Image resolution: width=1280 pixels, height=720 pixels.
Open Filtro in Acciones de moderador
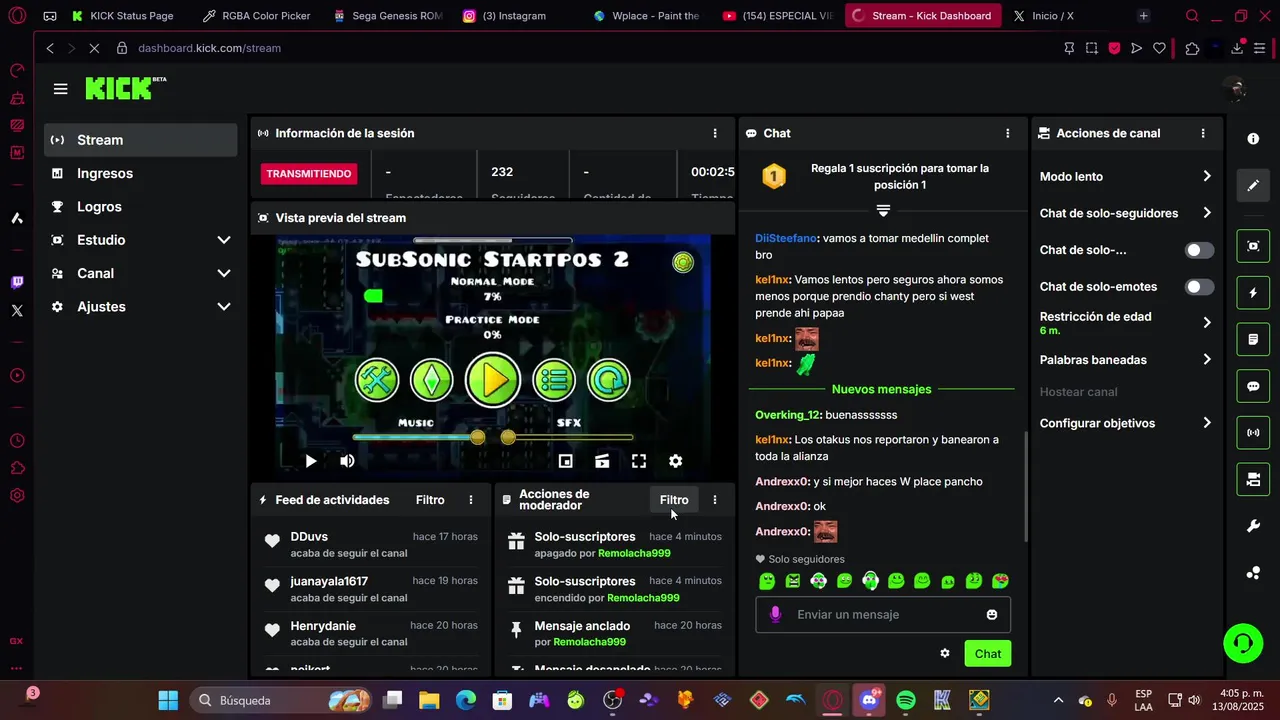(674, 500)
